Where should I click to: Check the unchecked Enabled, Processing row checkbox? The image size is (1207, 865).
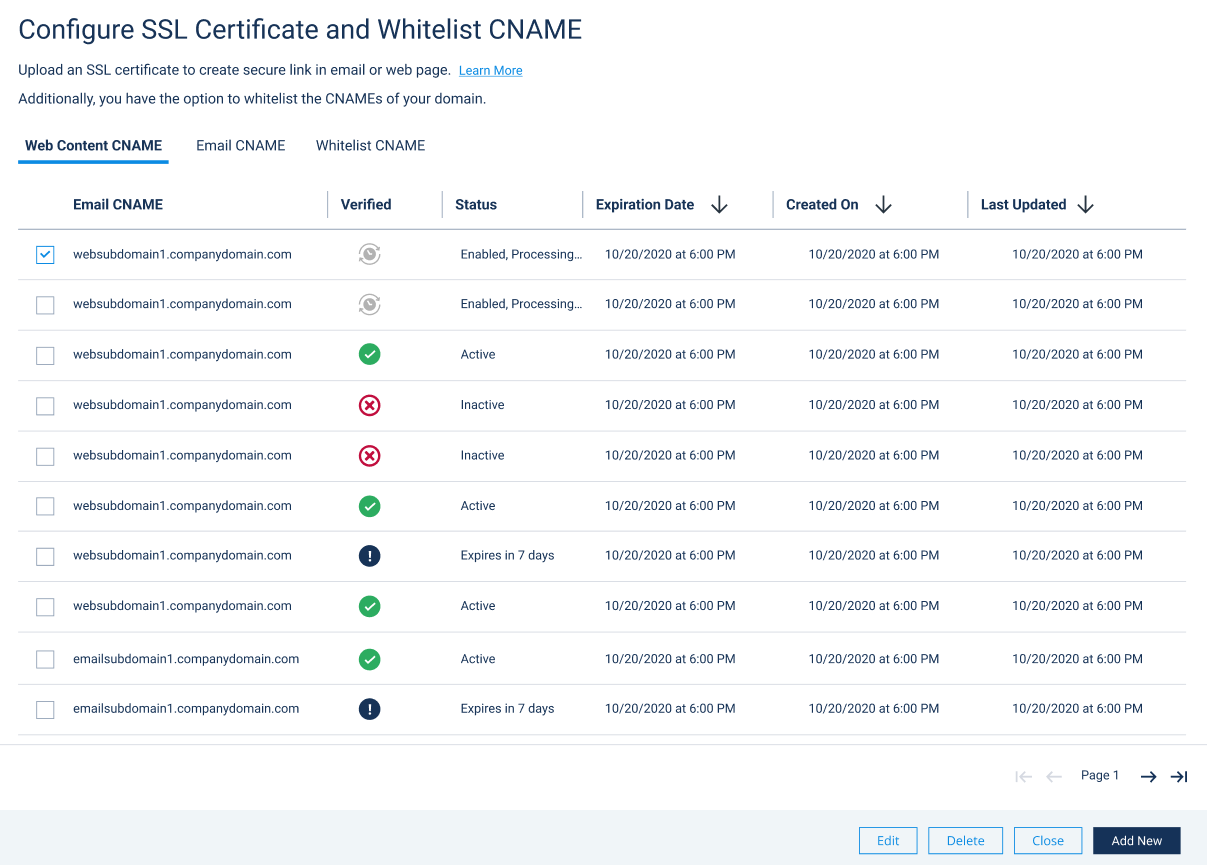[45, 305]
